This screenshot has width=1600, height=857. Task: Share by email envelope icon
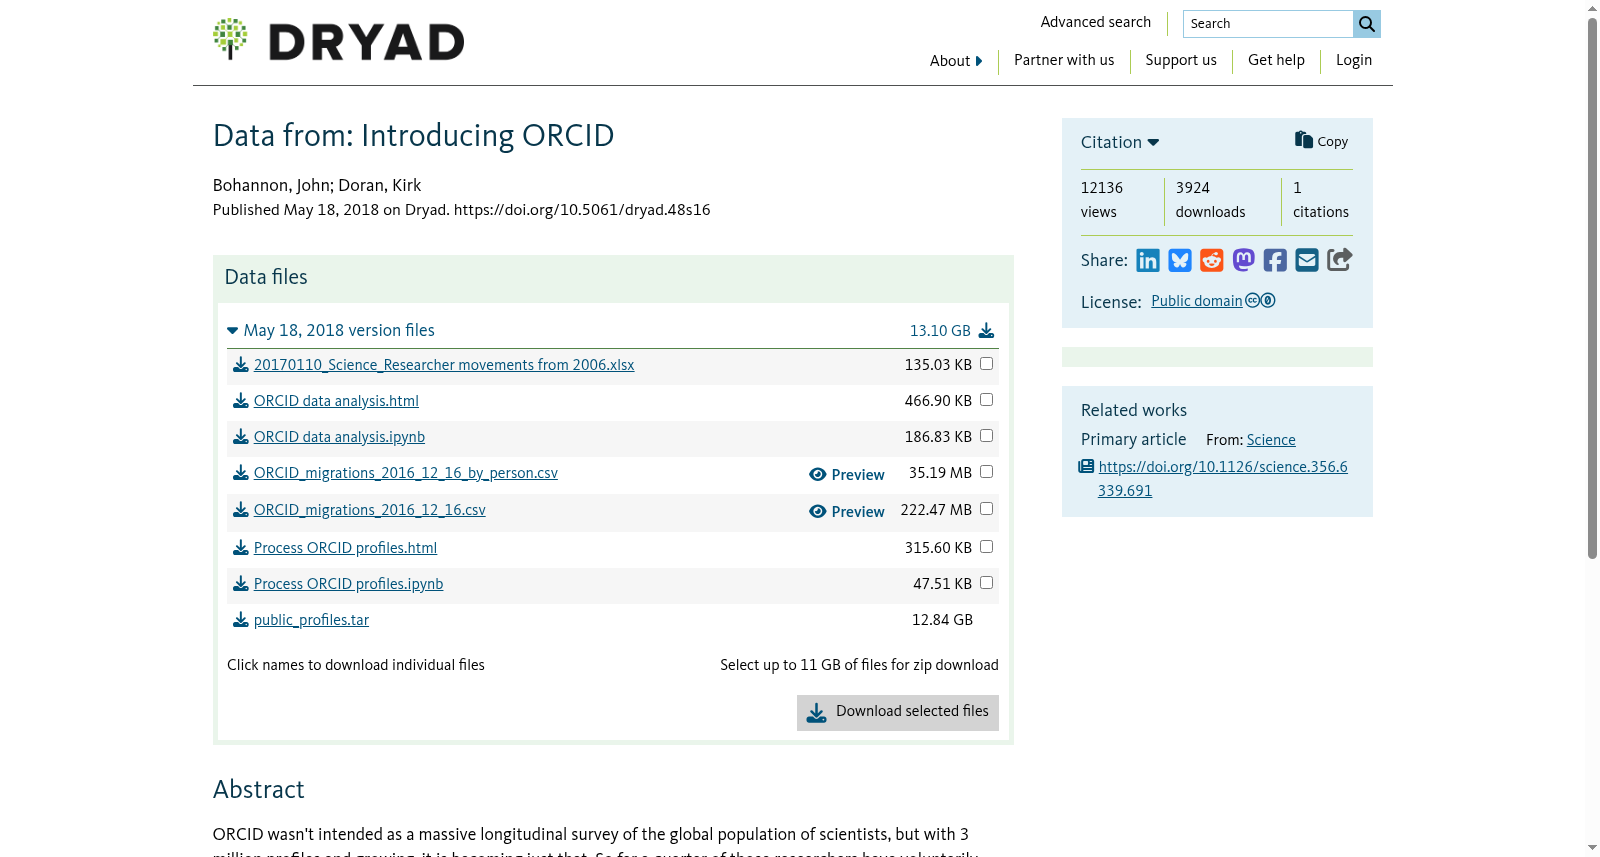click(1307, 260)
